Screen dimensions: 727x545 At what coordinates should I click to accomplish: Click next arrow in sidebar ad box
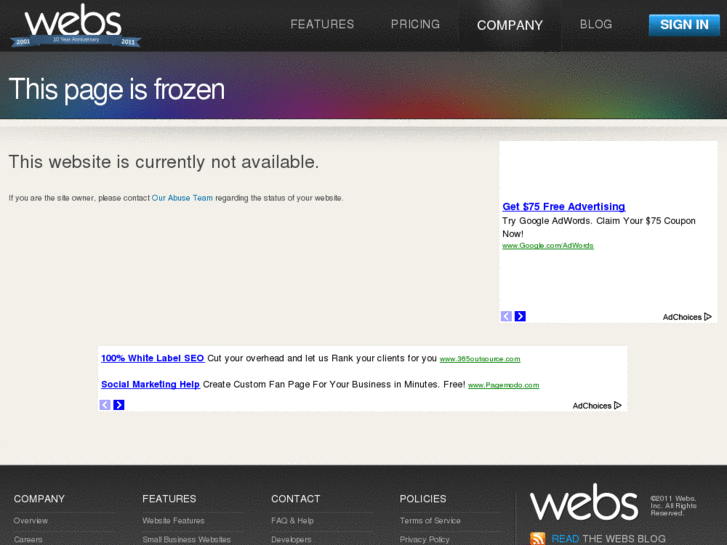(520, 316)
